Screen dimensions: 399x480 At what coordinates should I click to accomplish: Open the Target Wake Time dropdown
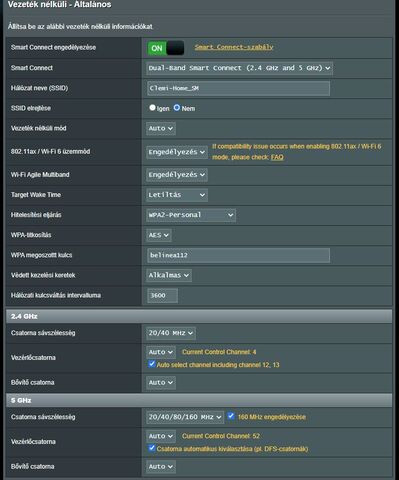pos(177,195)
